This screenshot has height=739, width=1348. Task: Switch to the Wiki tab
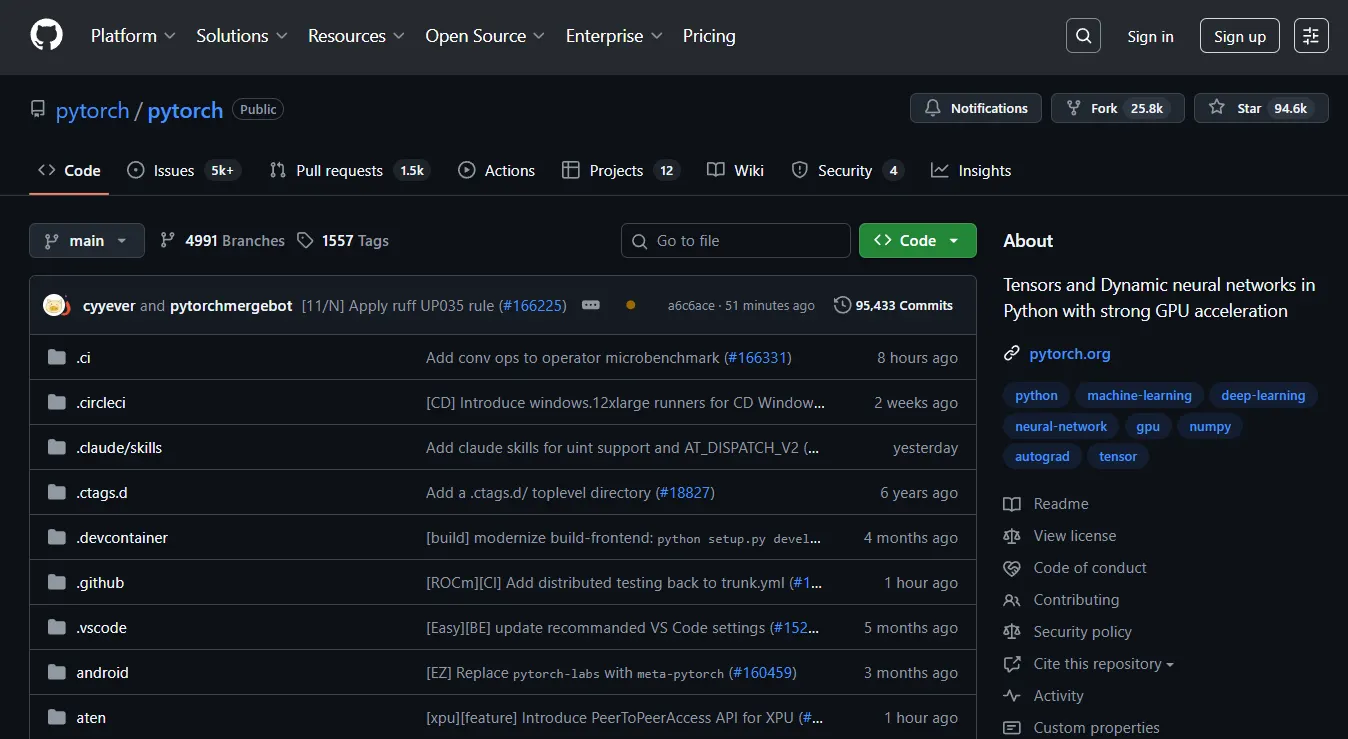[735, 170]
